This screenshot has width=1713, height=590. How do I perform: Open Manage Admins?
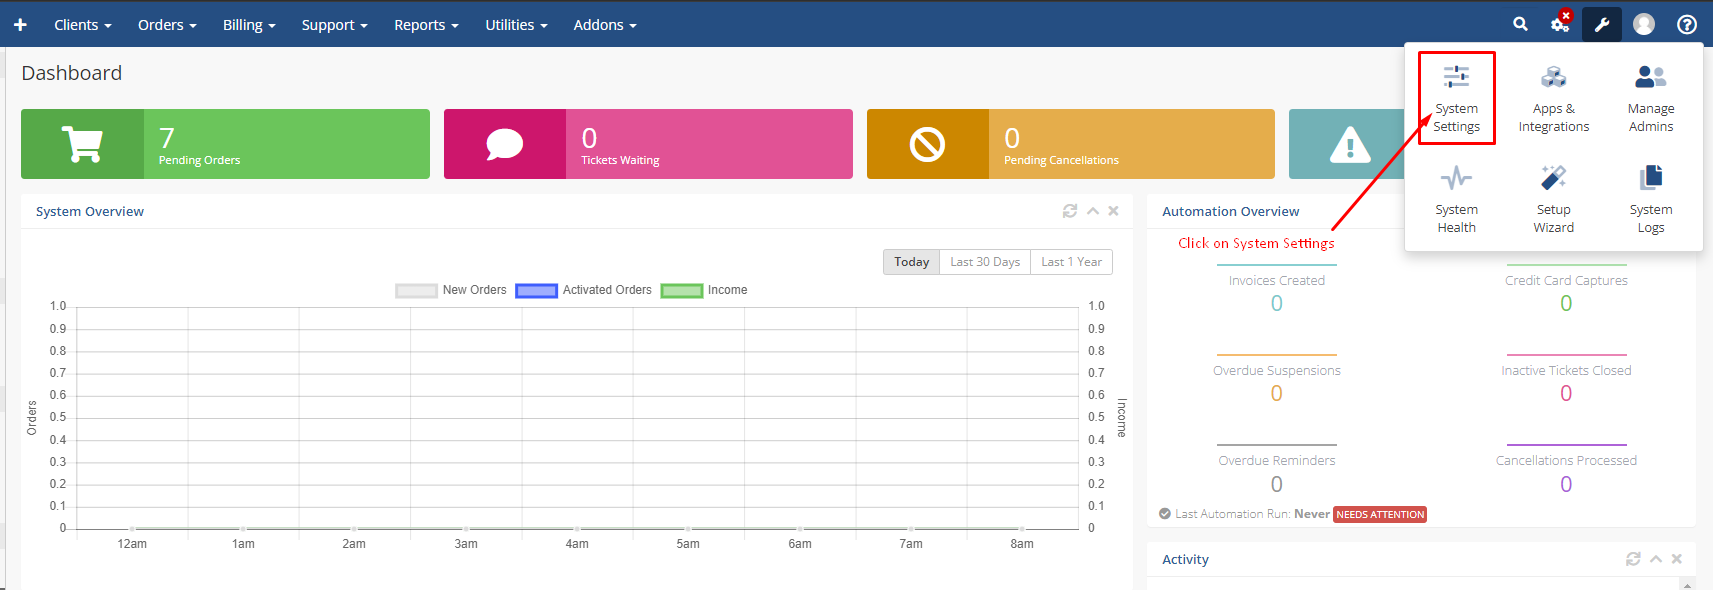point(1650,98)
